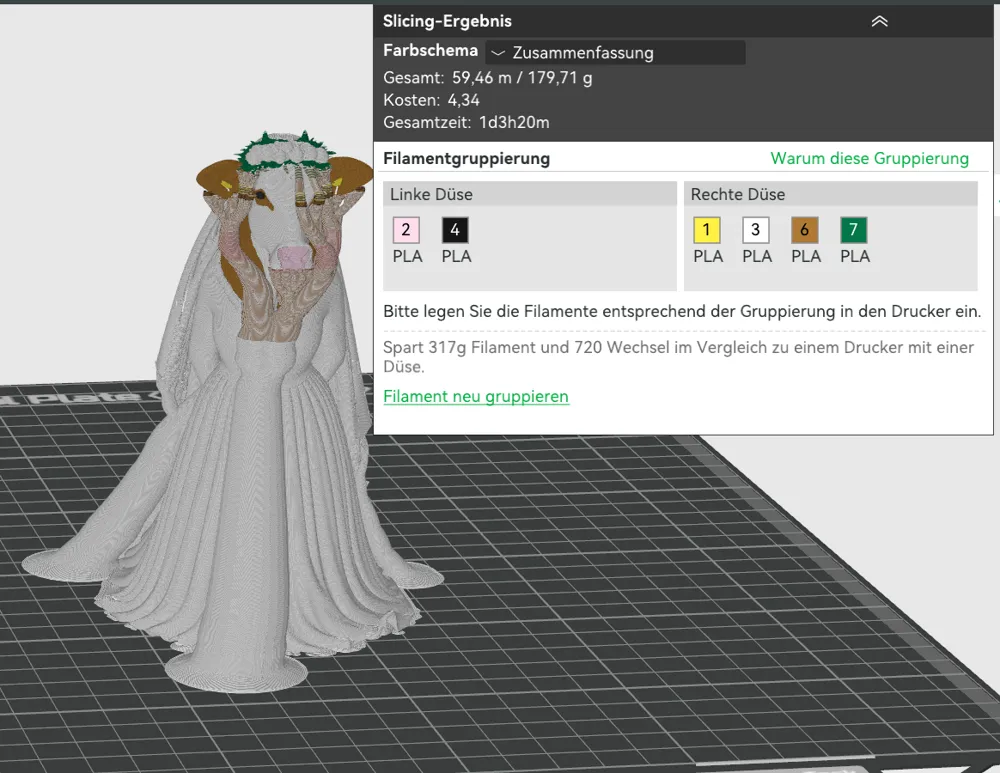Screen dimensions: 1000x773
Task: Select pink filament swatch 2 in Linke Düse
Action: [406, 230]
